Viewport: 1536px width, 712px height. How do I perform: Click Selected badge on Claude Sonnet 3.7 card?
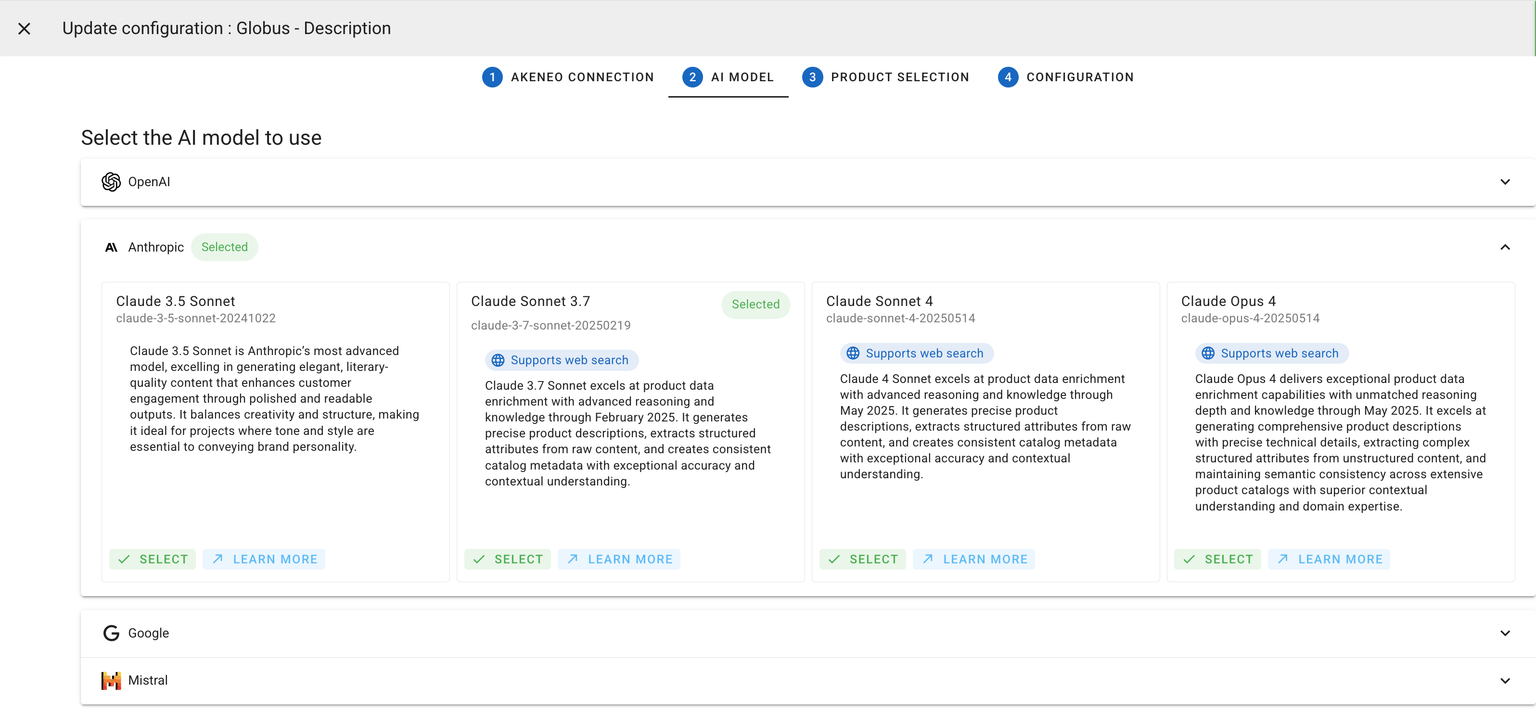(755, 304)
